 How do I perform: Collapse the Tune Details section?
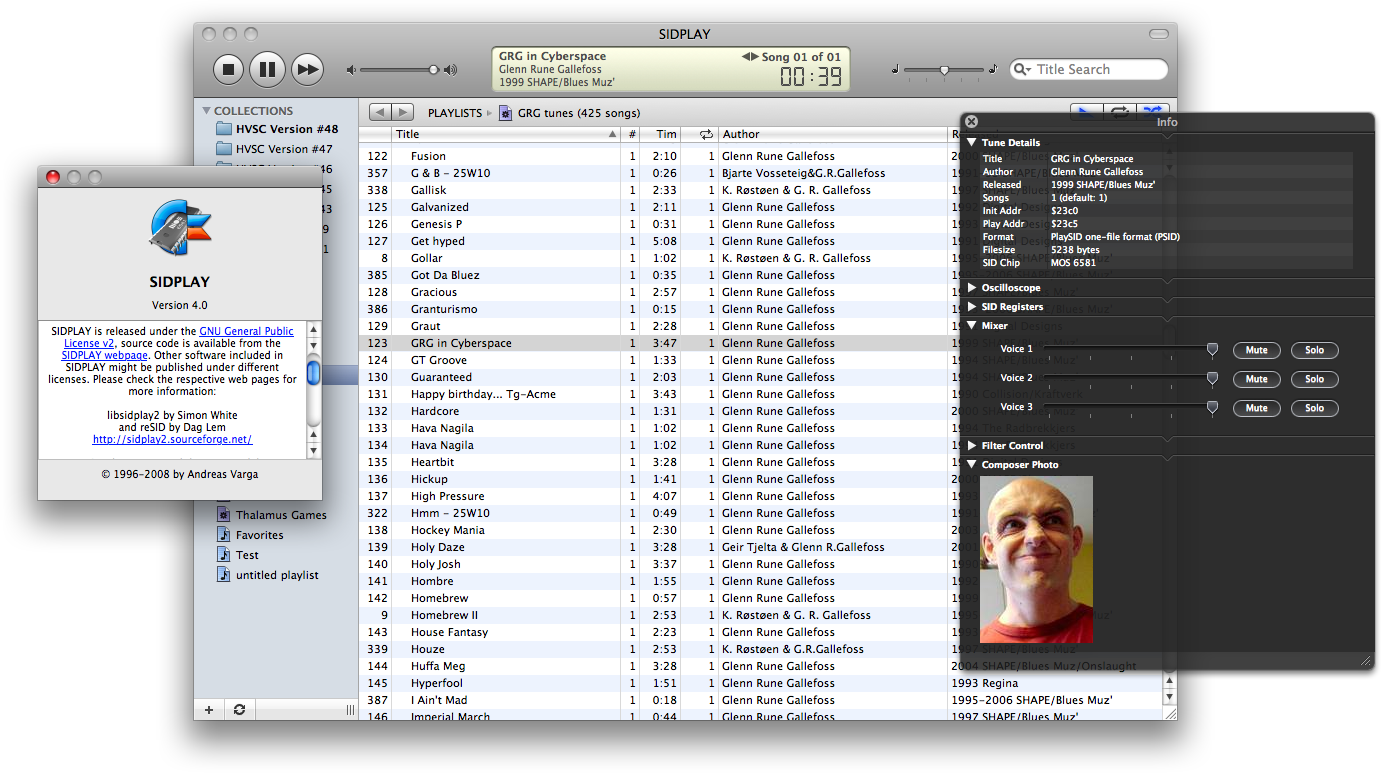(x=971, y=143)
